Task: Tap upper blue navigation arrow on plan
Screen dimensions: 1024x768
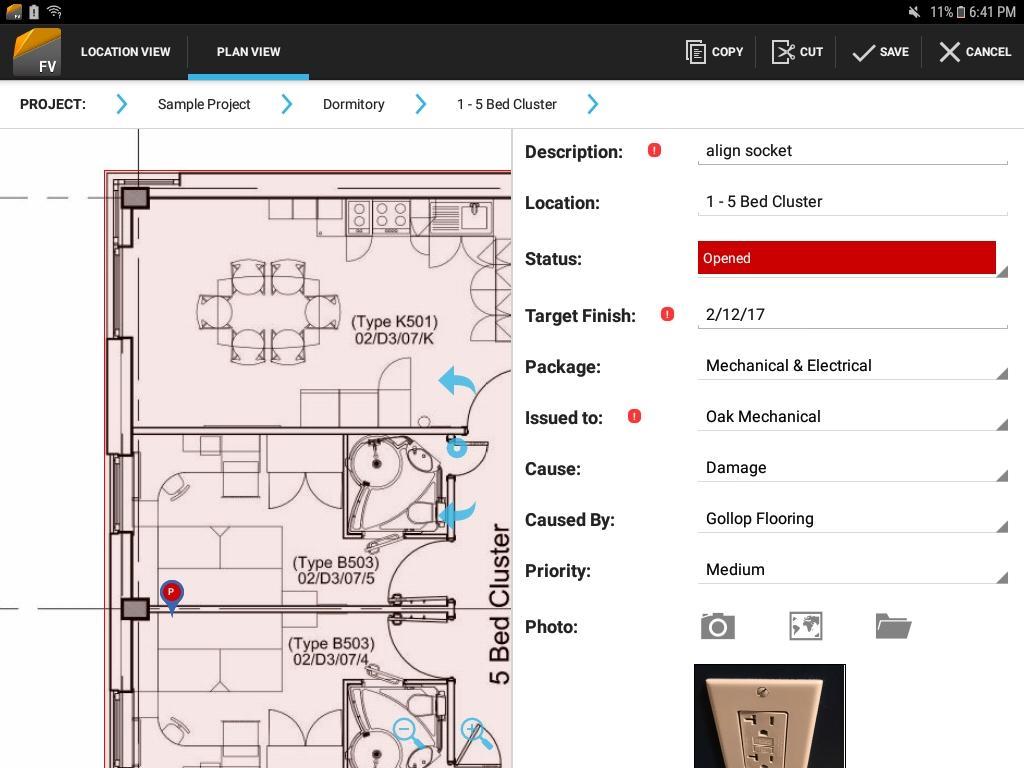Action: click(x=456, y=381)
